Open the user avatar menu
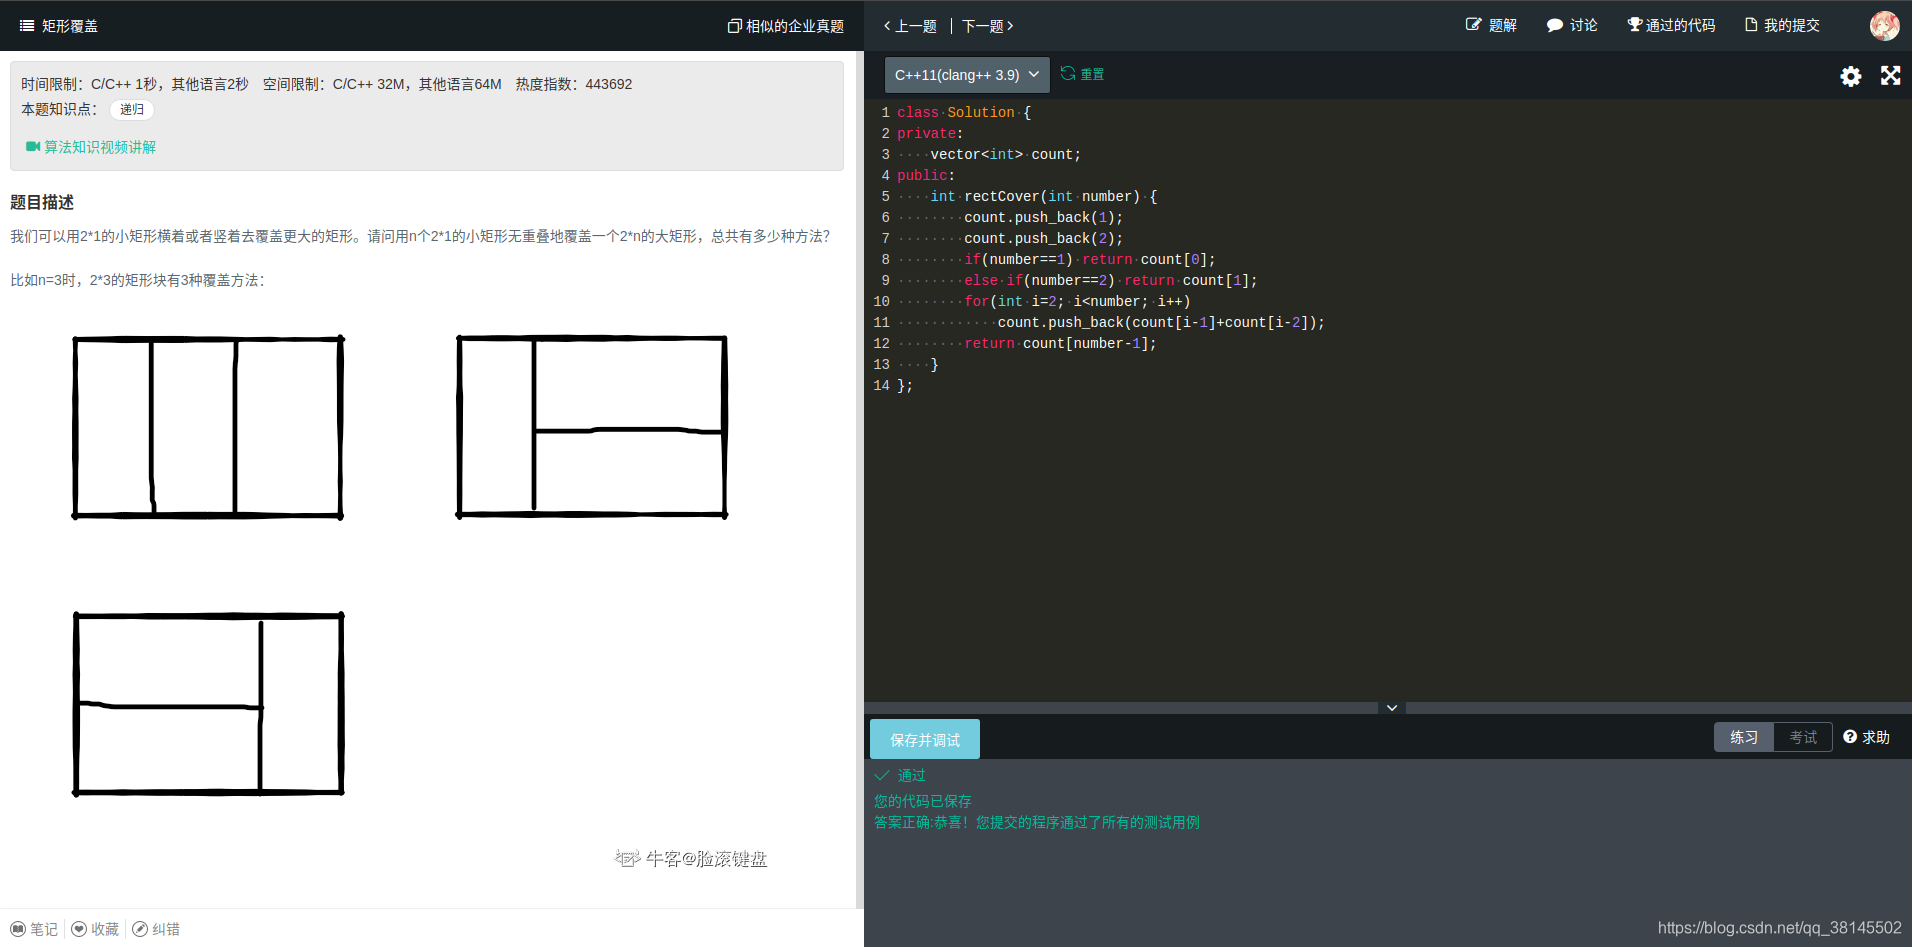Screen dimensions: 1912x947 1884,25
